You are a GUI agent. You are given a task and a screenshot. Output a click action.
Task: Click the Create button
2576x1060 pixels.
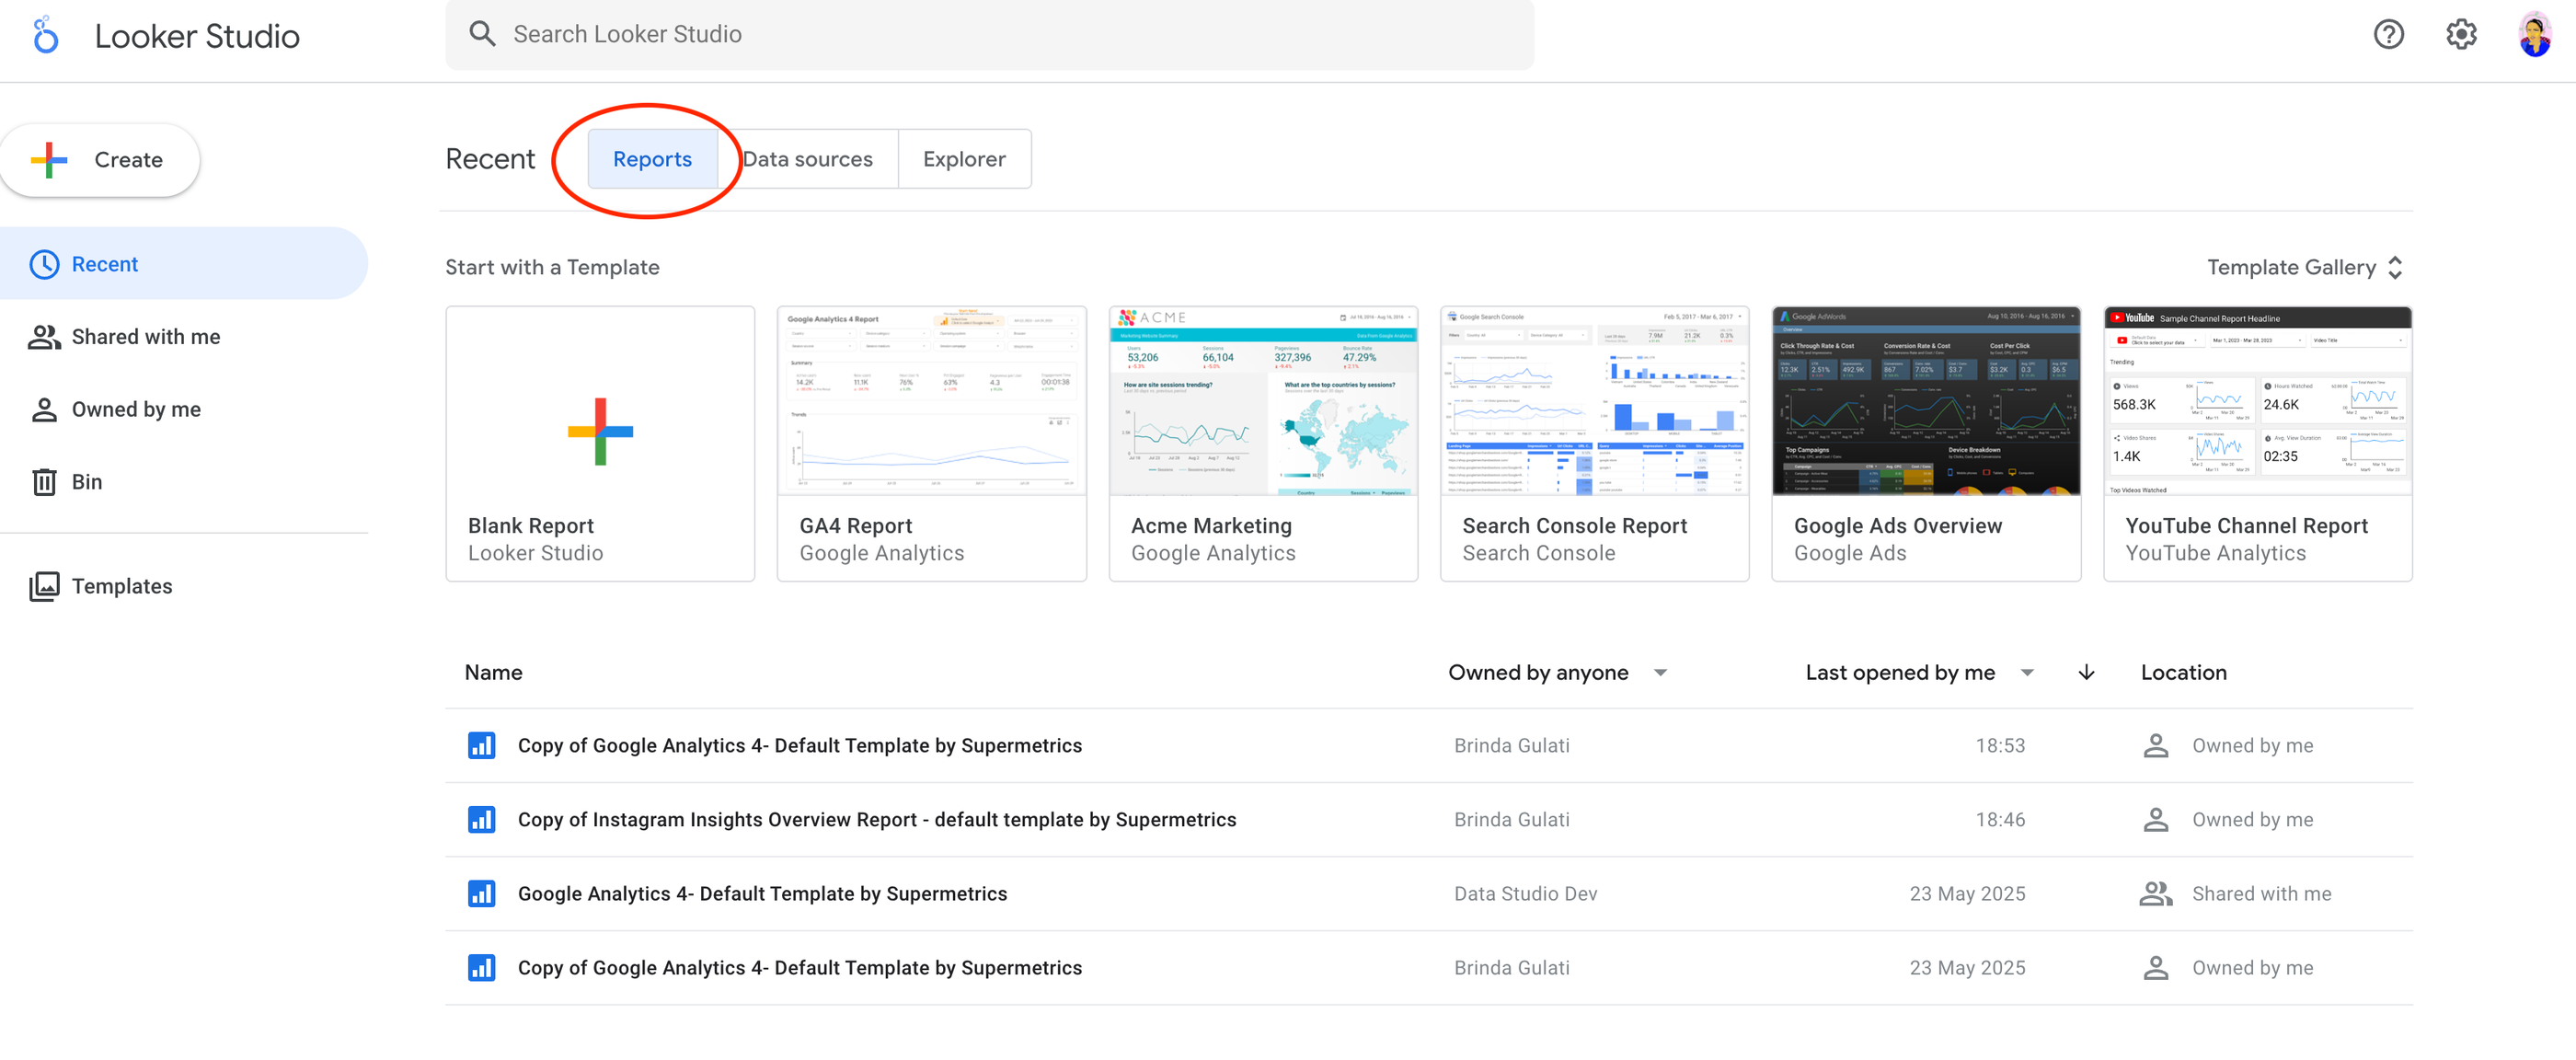100,159
